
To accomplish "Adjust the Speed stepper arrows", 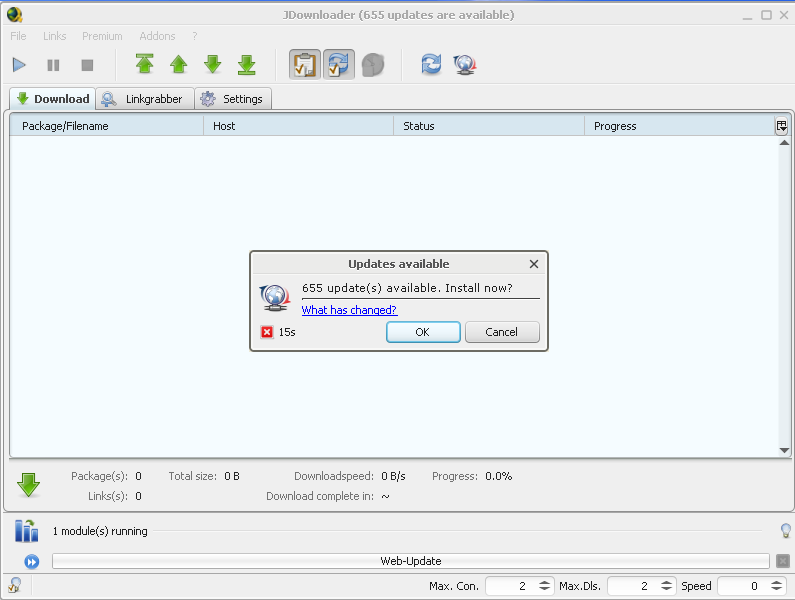I will (x=776, y=586).
